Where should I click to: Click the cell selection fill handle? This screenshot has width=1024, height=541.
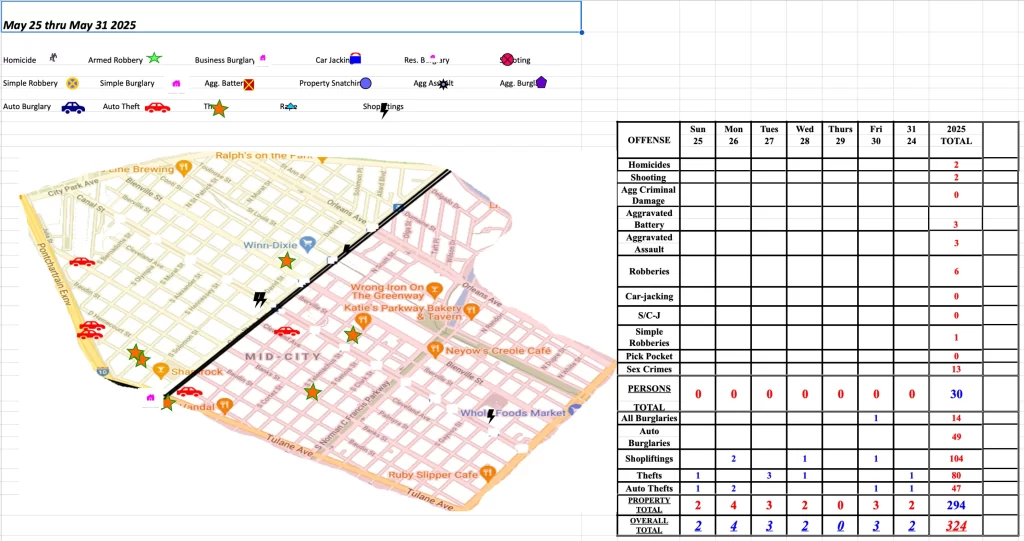pos(581,32)
